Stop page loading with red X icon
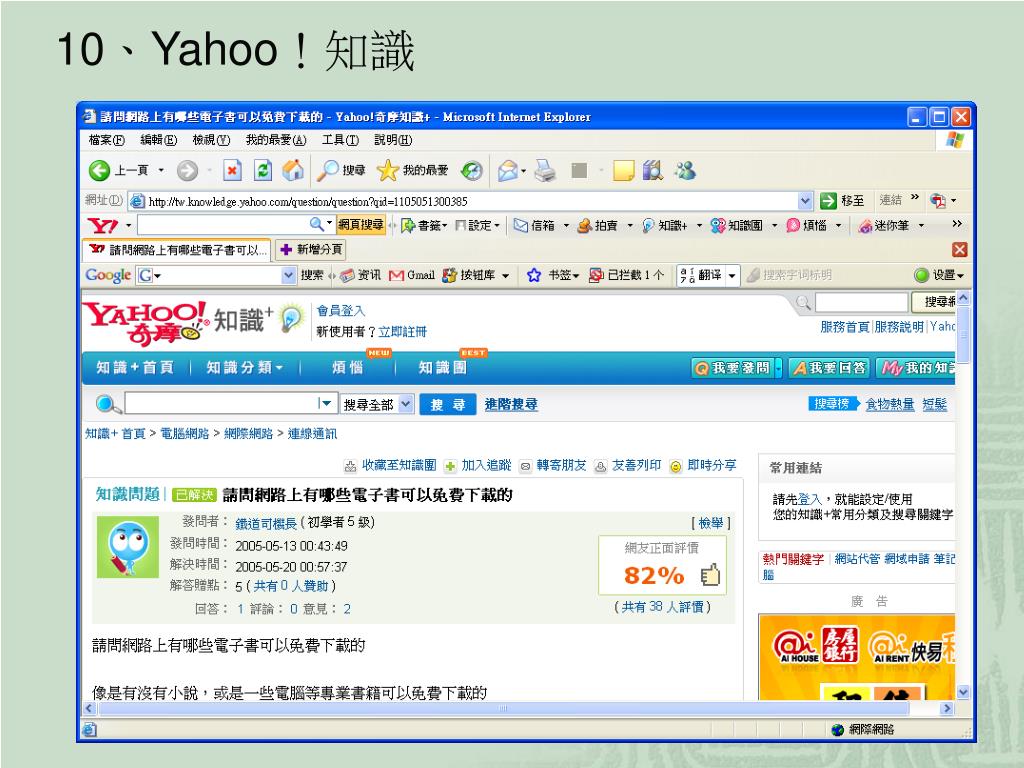1024x768 pixels. click(232, 171)
